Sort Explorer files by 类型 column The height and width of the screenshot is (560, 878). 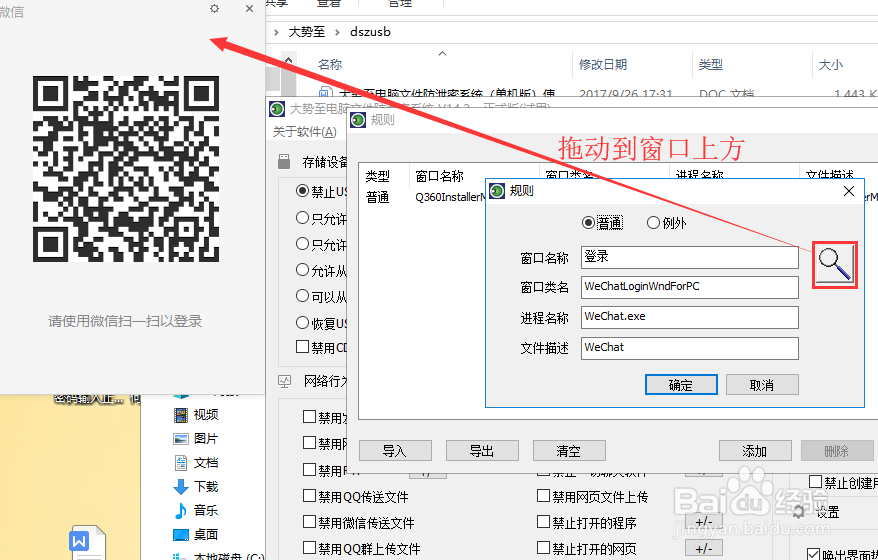[x=711, y=64]
